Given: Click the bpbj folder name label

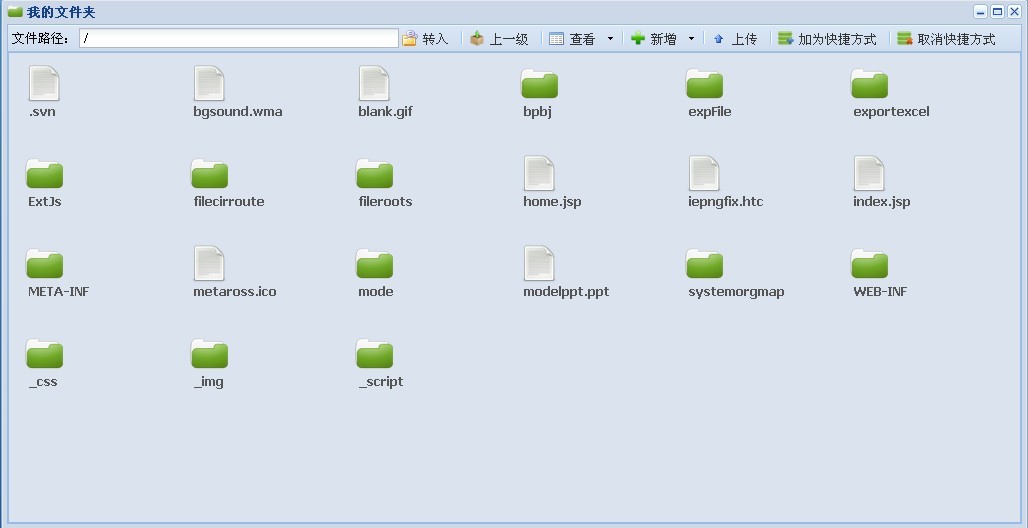Looking at the screenshot, I should [538, 112].
